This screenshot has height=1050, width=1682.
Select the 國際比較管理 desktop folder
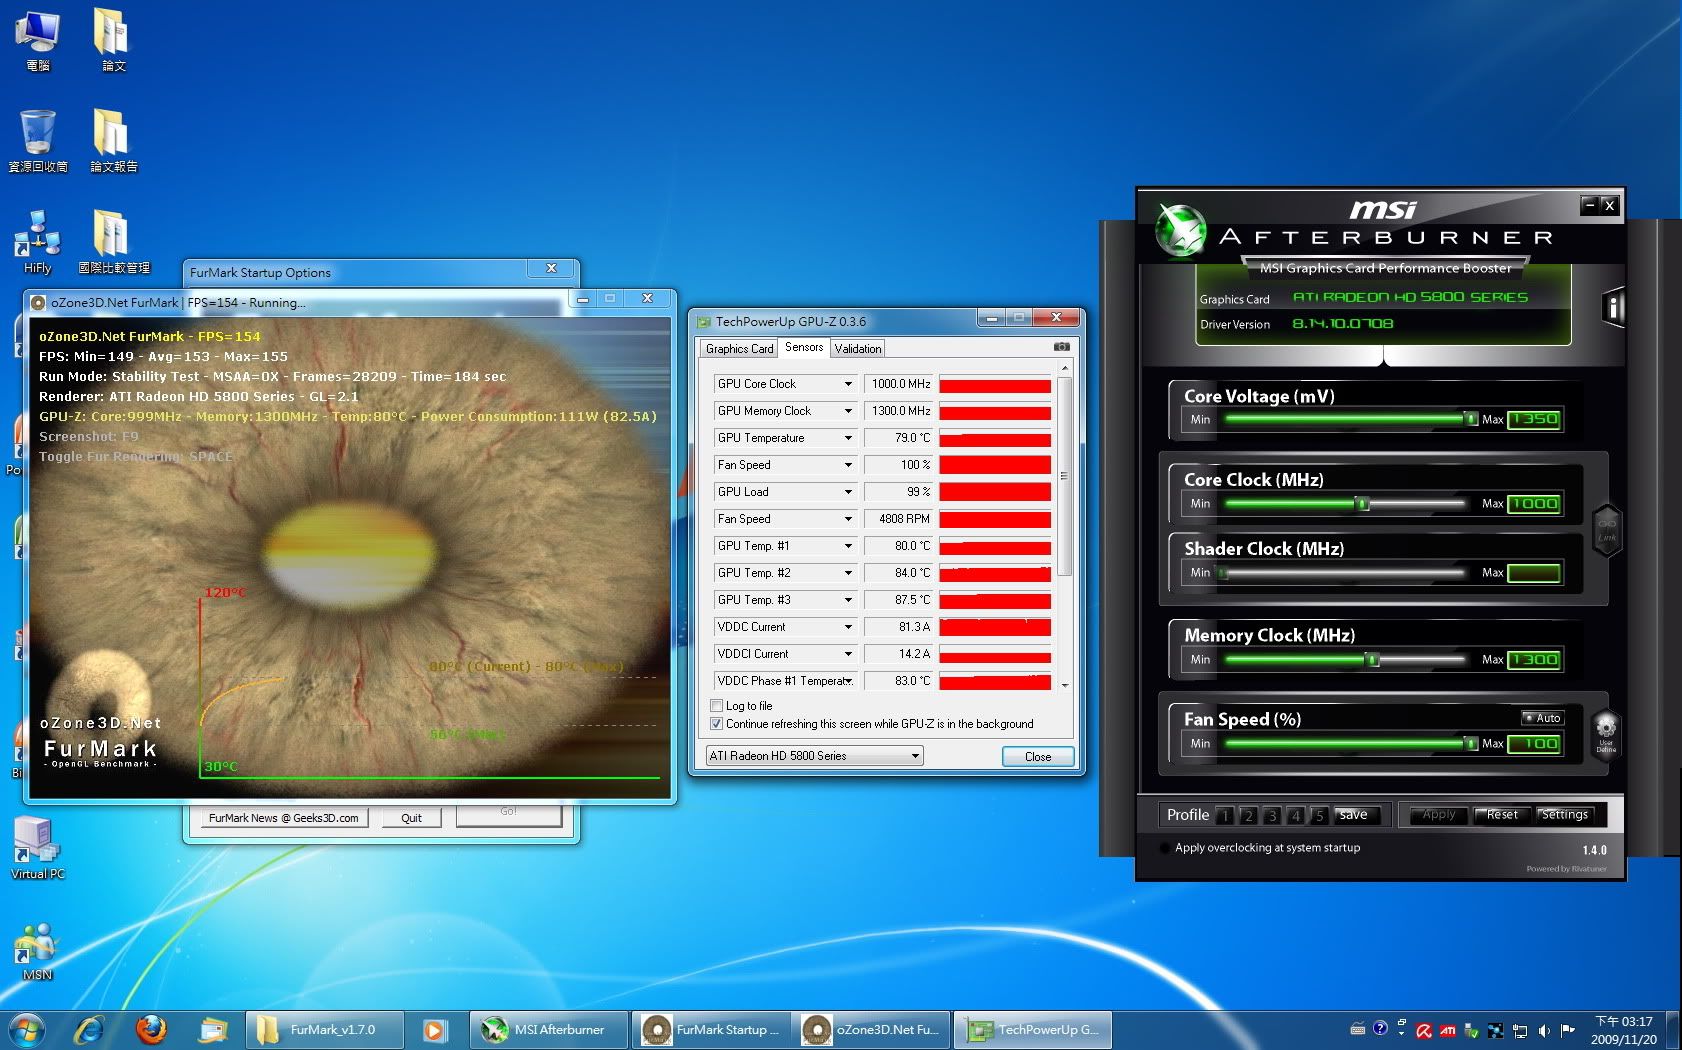(x=113, y=241)
